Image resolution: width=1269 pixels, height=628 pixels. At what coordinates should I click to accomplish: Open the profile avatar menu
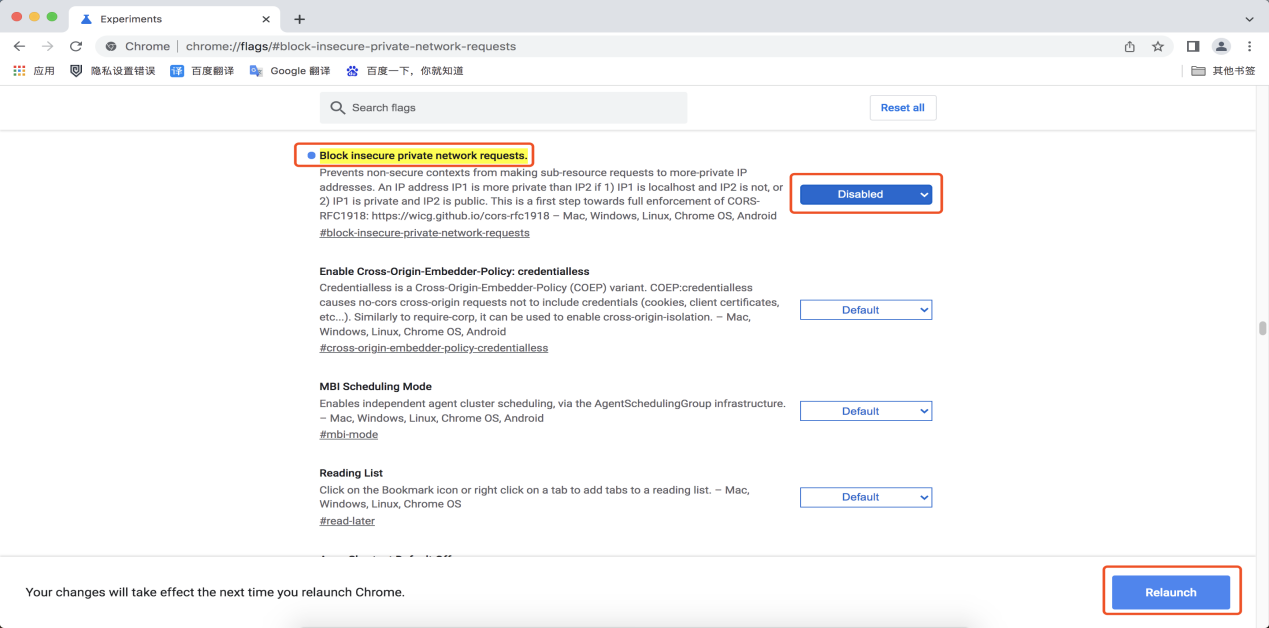(1221, 46)
